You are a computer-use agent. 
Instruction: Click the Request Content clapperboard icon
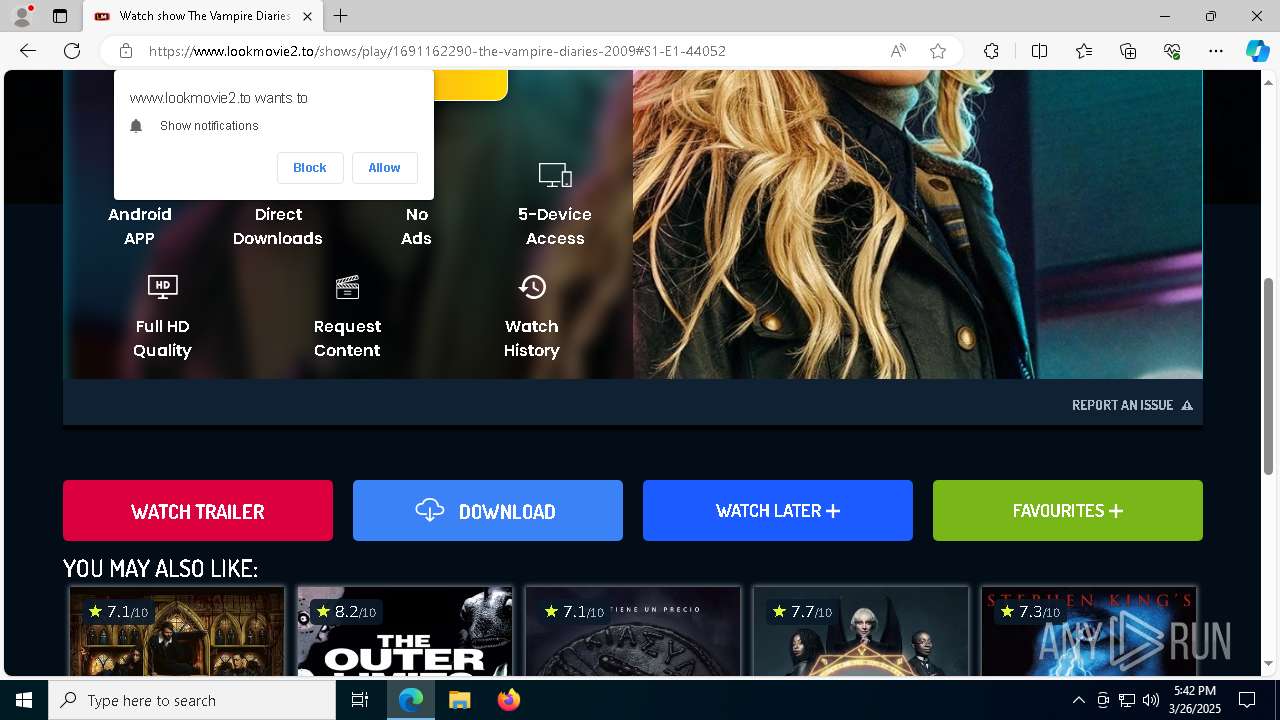coord(347,287)
